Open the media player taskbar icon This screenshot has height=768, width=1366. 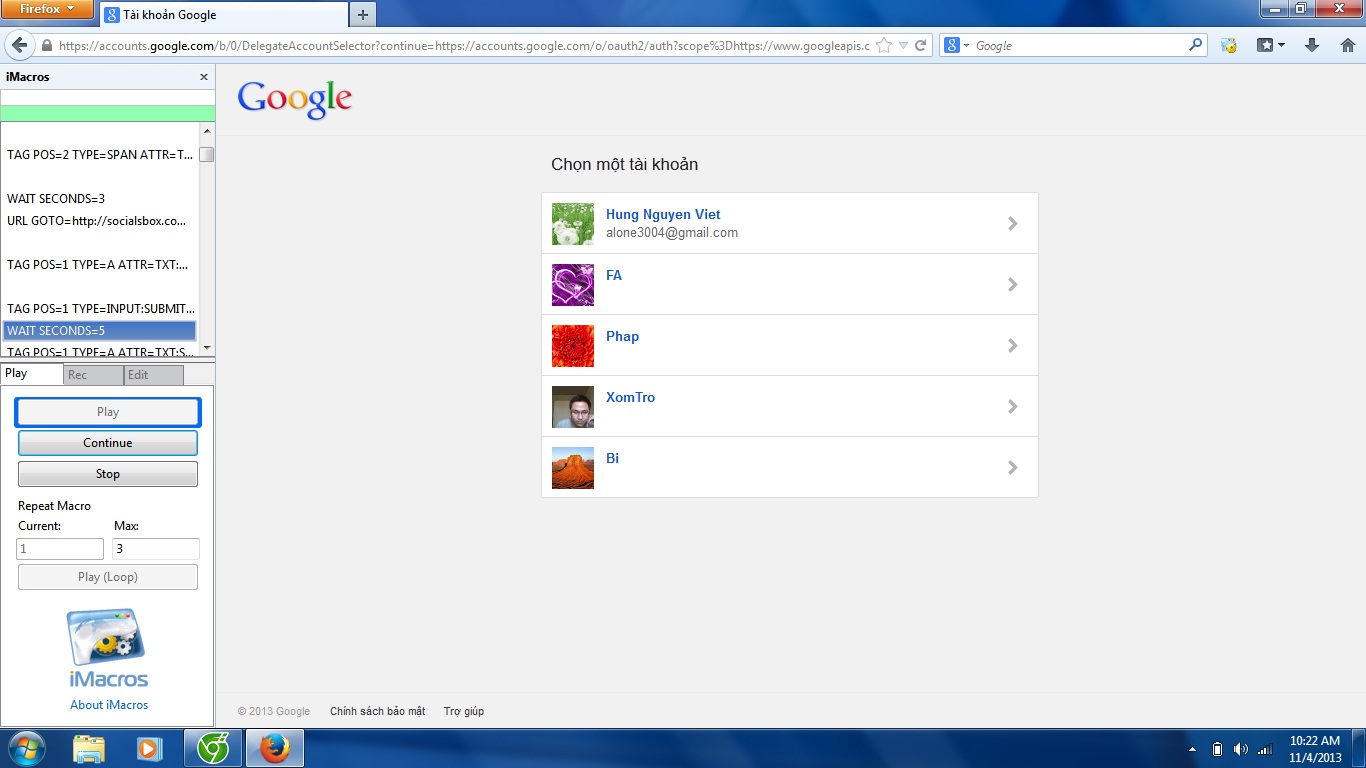click(x=150, y=748)
